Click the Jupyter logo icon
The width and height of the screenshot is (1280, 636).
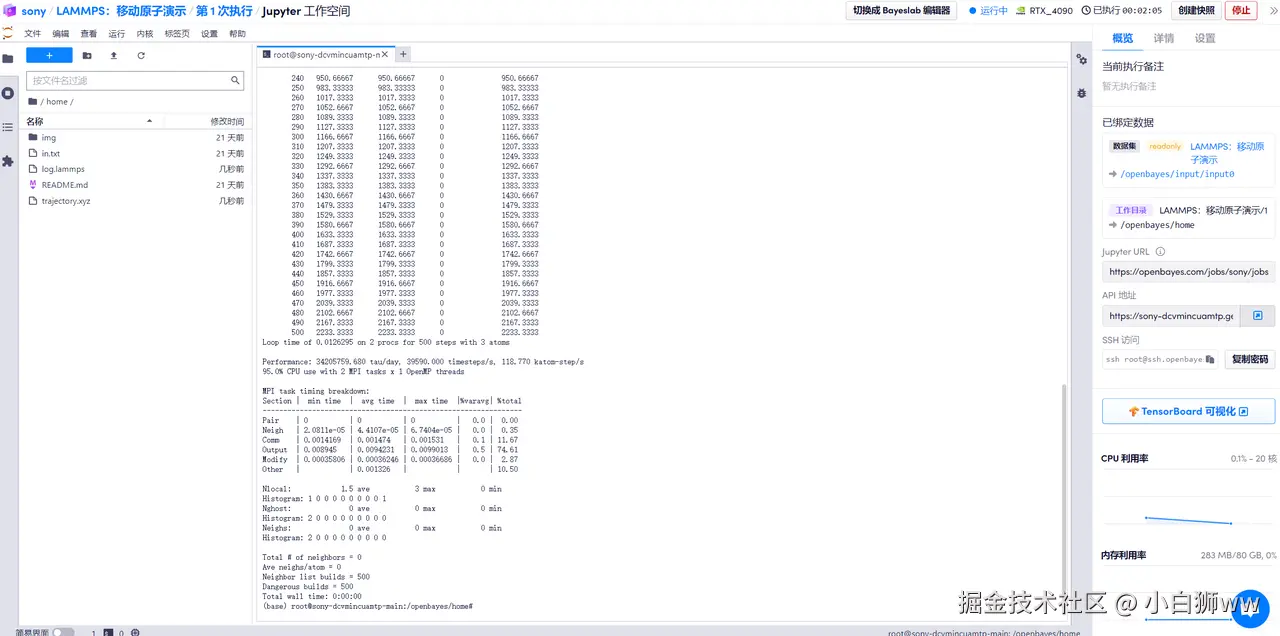pyautogui.click(x=8, y=33)
